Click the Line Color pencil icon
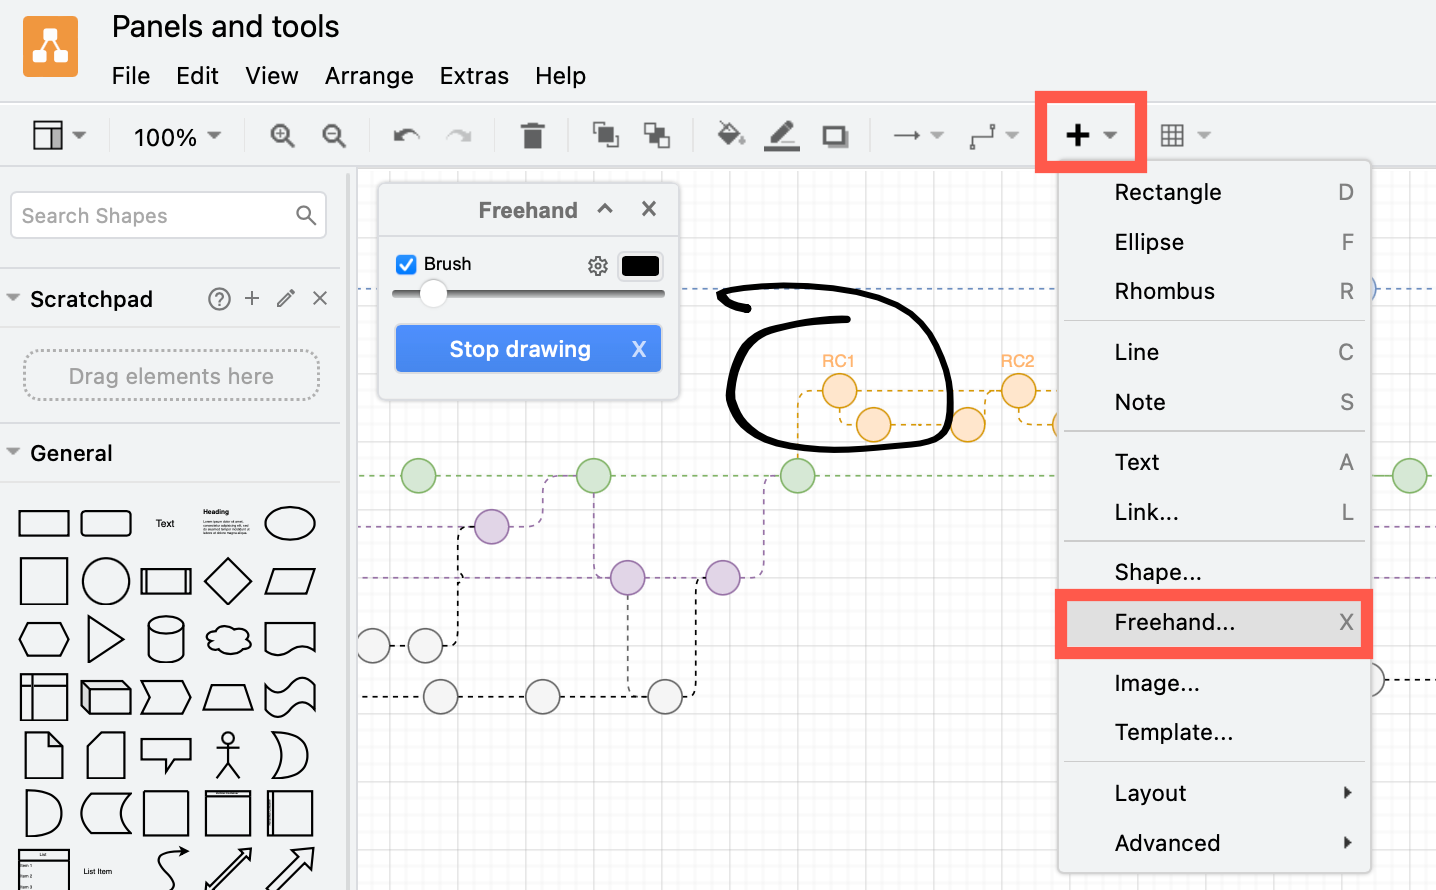This screenshot has height=890, width=1436. pos(781,135)
